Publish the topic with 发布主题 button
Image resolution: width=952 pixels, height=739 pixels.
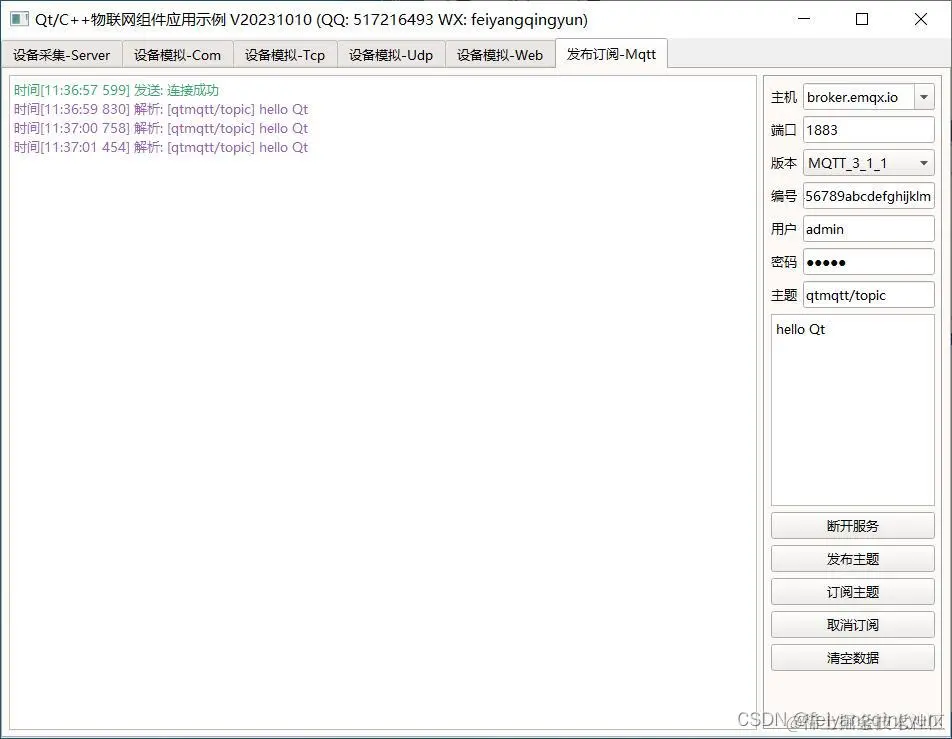(852, 558)
